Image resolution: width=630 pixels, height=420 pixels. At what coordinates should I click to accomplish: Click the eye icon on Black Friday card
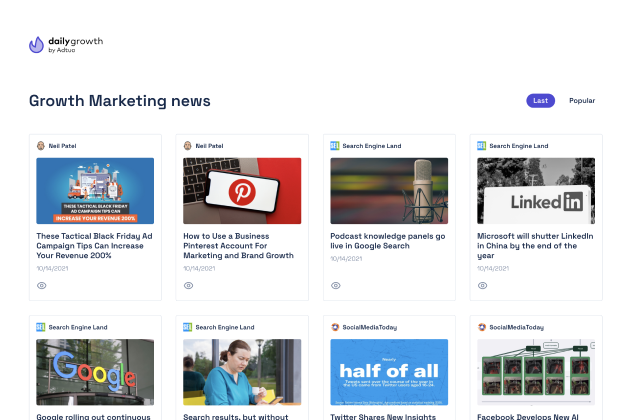[x=42, y=285]
